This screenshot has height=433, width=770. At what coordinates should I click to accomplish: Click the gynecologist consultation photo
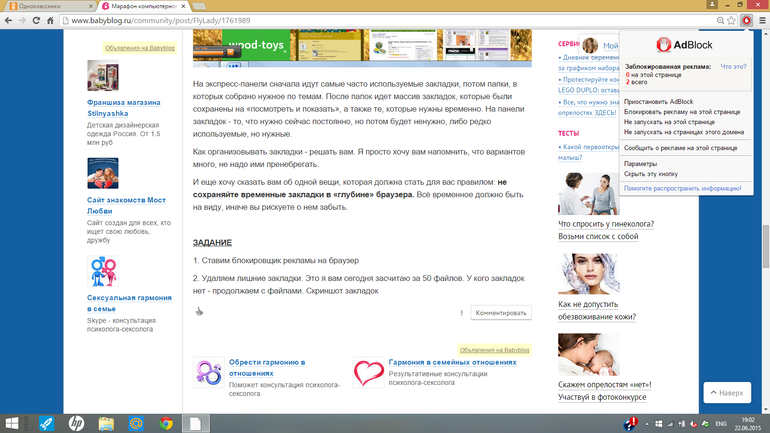[588, 194]
